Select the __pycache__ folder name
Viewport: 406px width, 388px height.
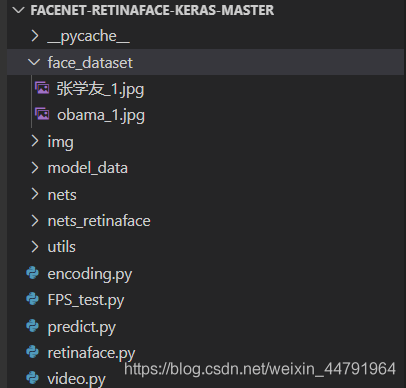[89, 37]
